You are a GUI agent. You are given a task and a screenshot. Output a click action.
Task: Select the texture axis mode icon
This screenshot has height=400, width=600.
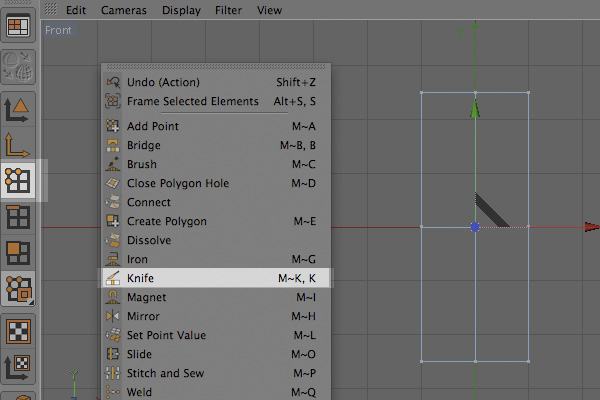[17, 367]
